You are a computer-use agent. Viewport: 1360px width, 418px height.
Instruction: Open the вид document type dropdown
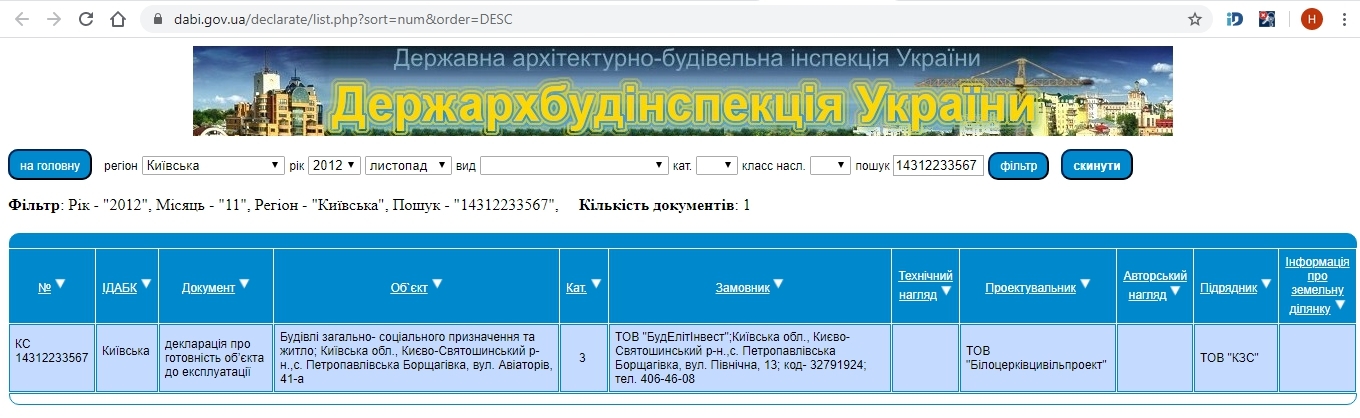coord(574,165)
